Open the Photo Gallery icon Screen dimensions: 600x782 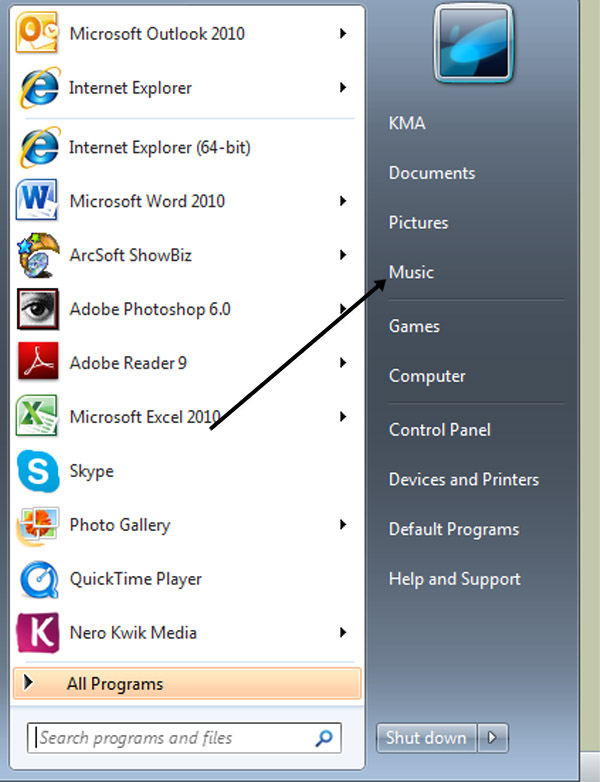pos(38,526)
